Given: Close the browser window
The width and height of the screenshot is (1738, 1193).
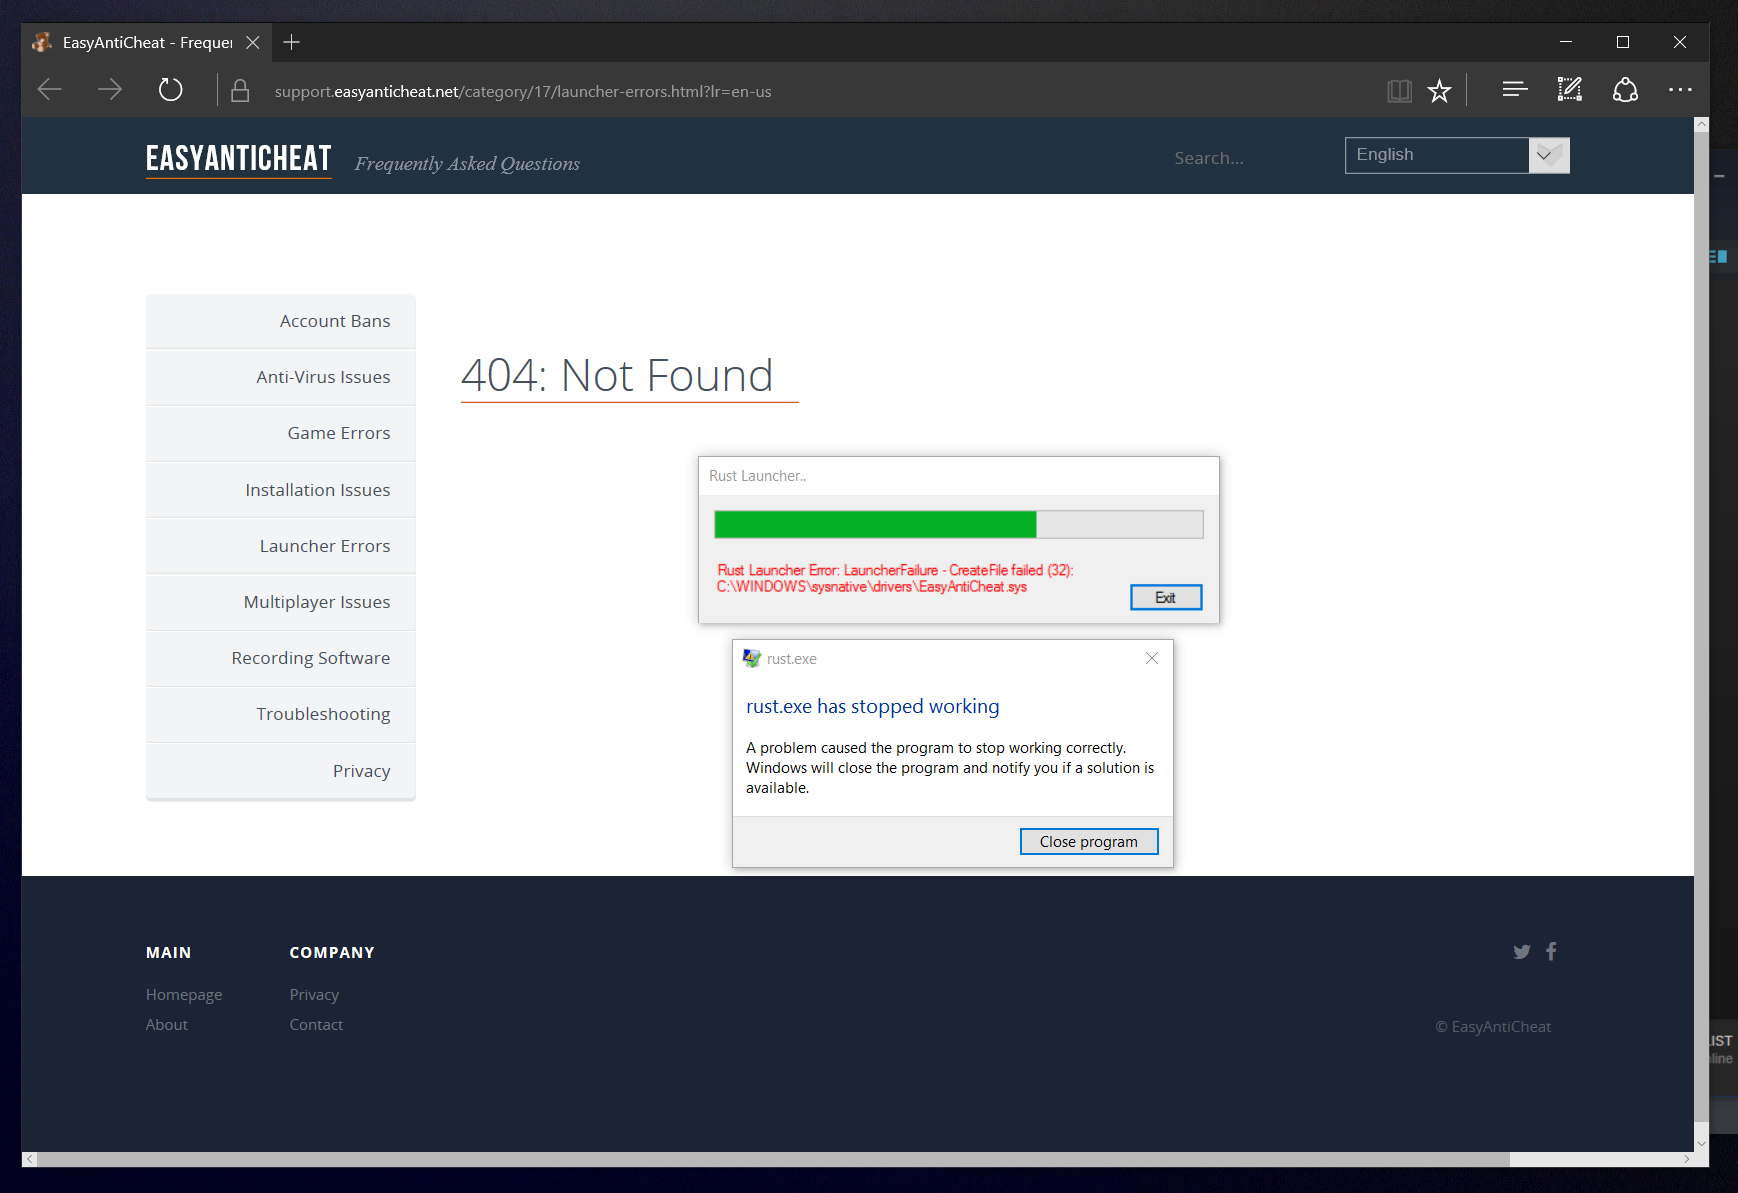Looking at the screenshot, I should [x=1680, y=42].
